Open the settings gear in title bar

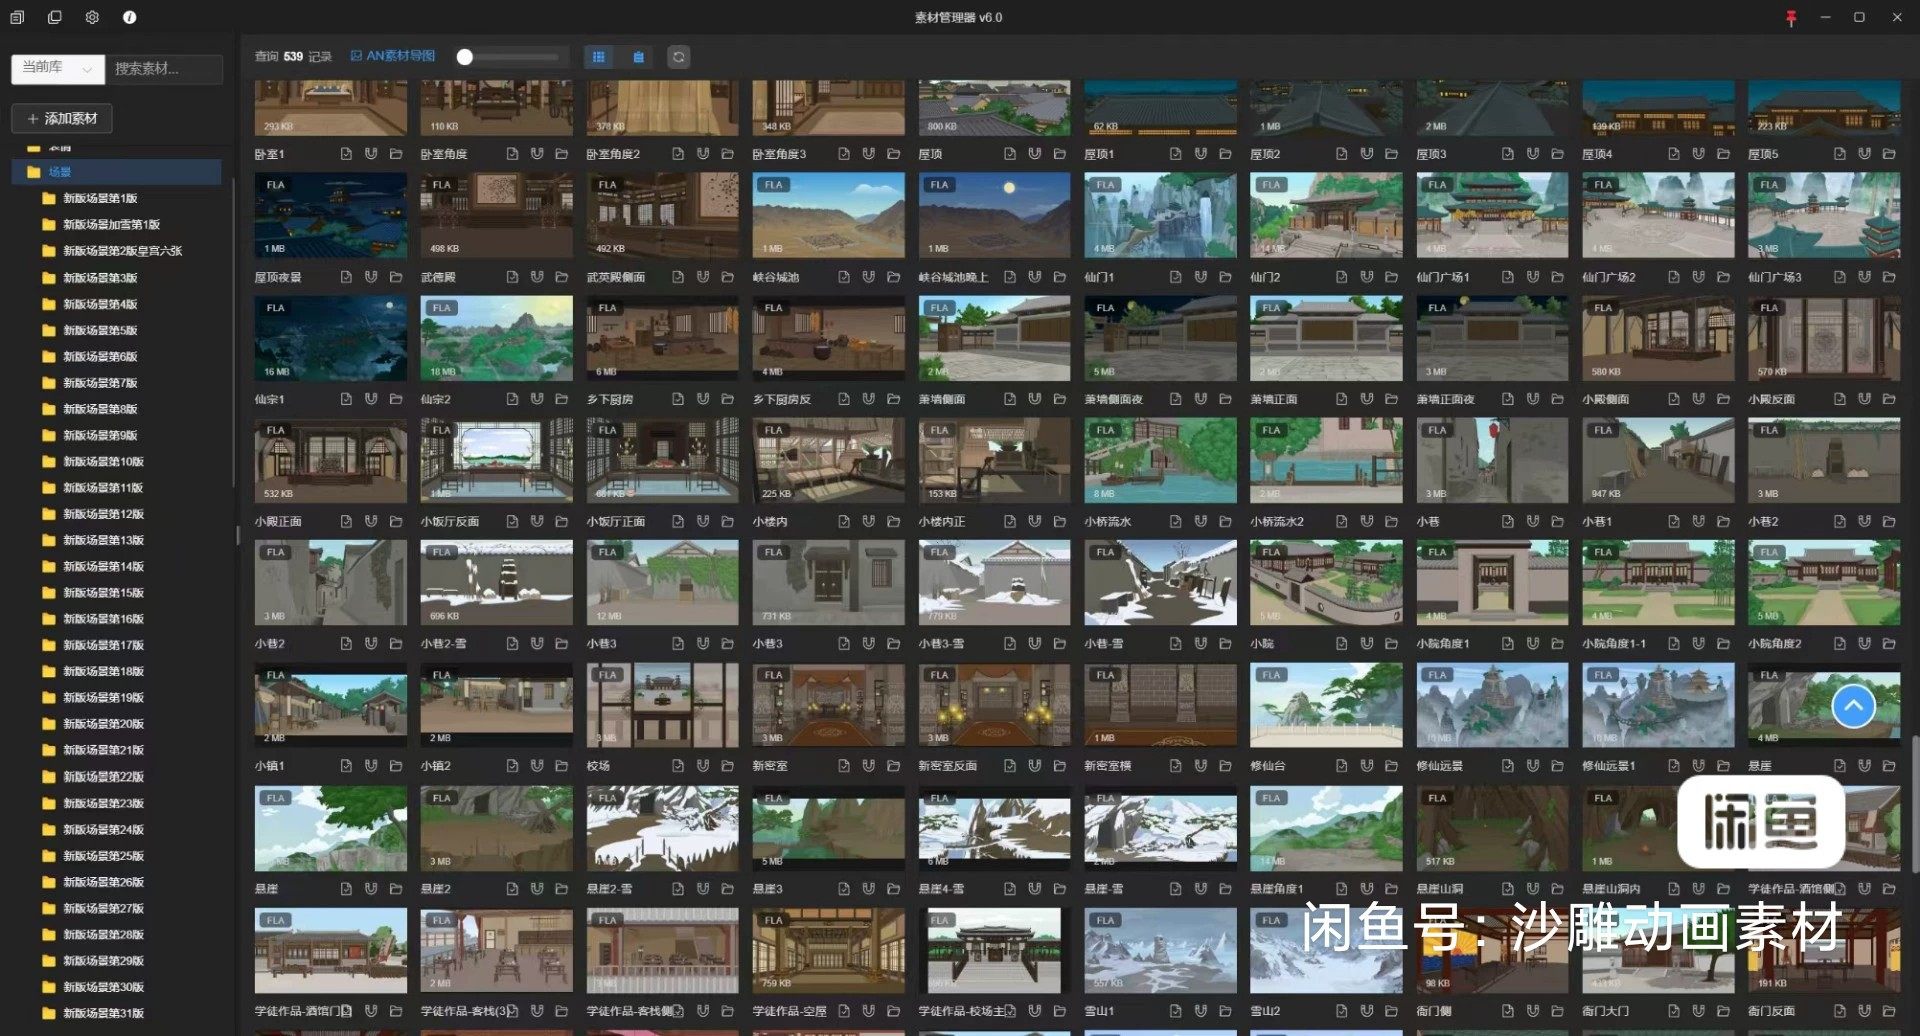pos(92,17)
